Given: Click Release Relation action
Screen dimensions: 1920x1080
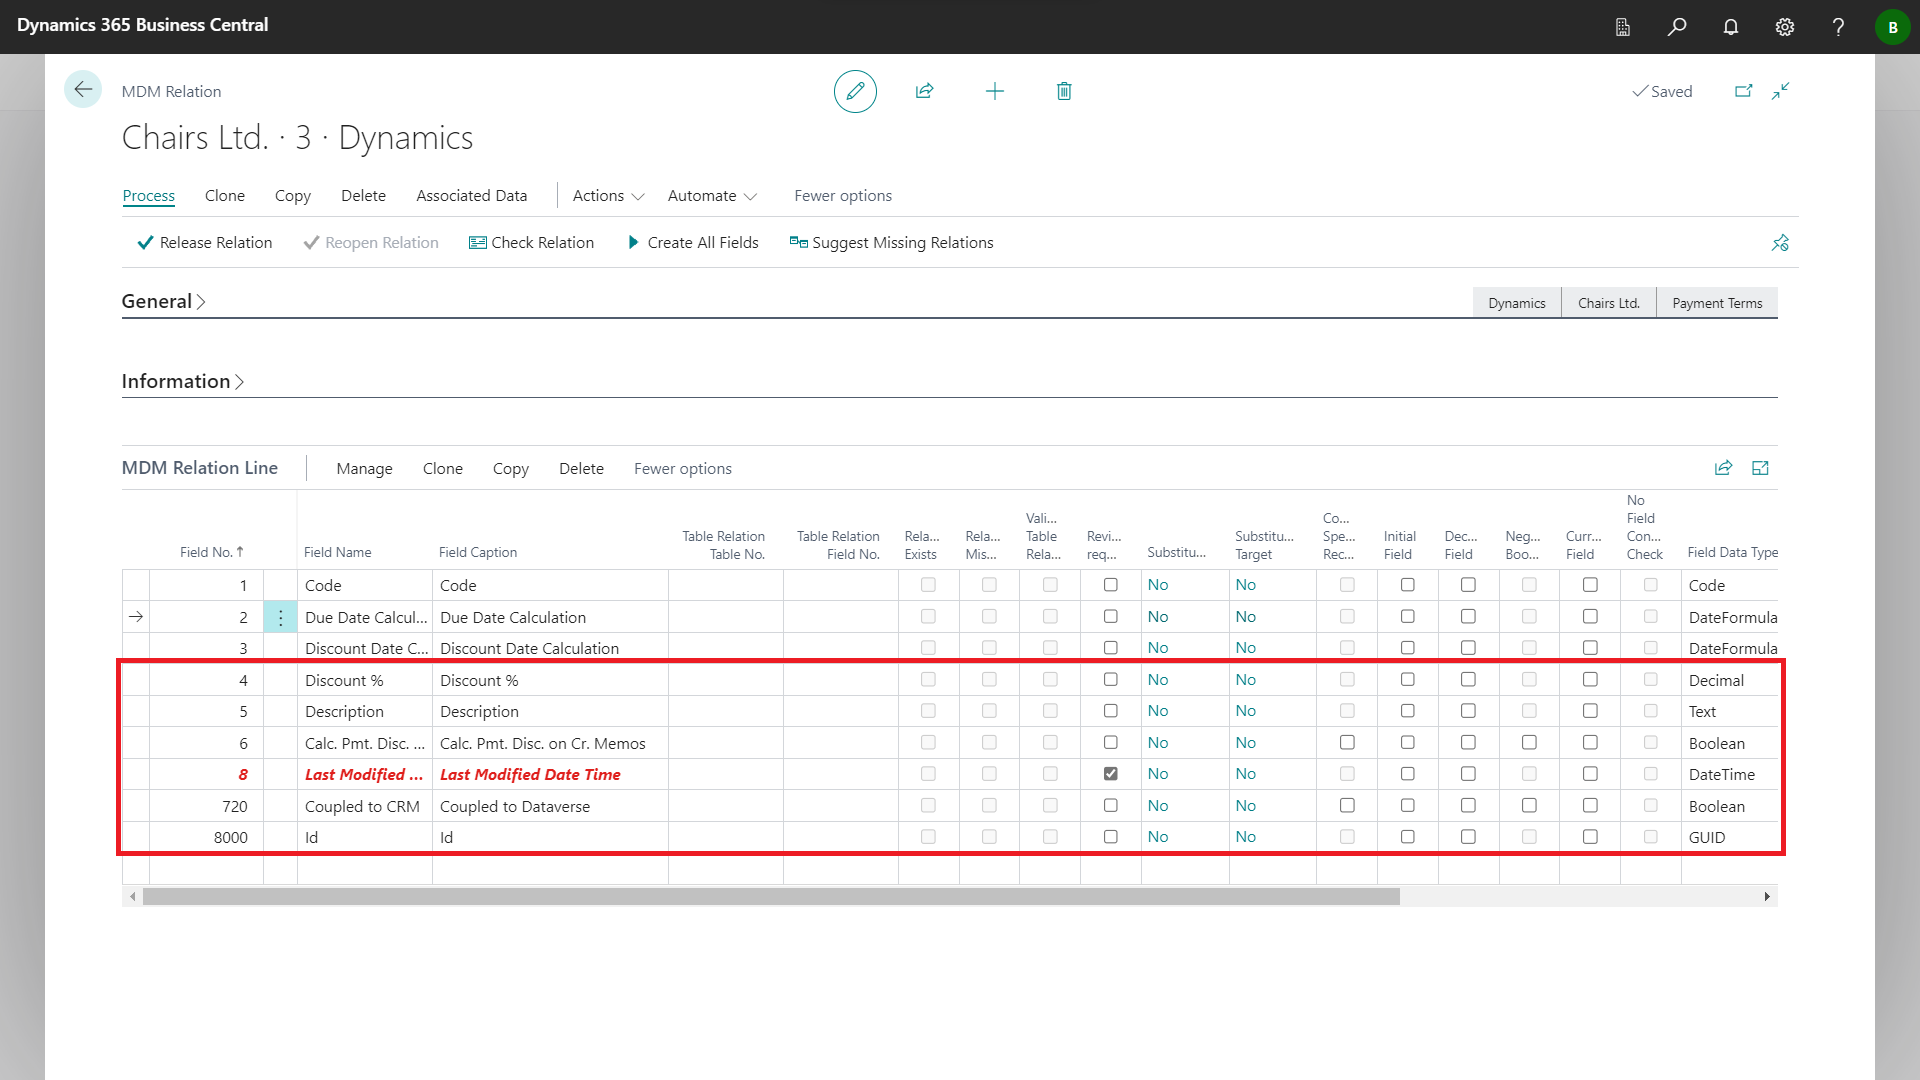Looking at the screenshot, I should pyautogui.click(x=205, y=243).
